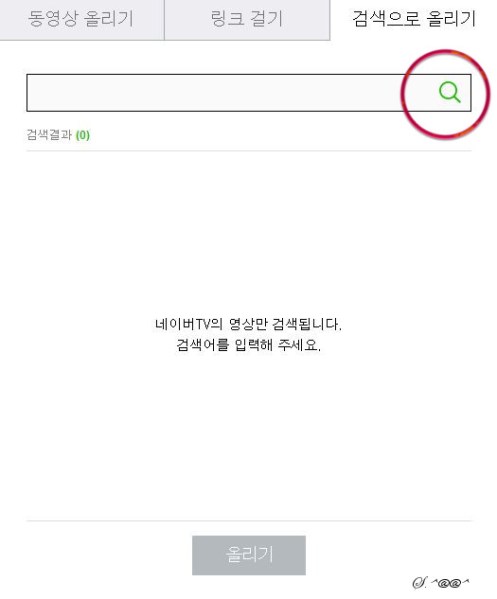Click the divider line above the 올리기 button
The width and height of the screenshot is (497, 599).
(249, 520)
